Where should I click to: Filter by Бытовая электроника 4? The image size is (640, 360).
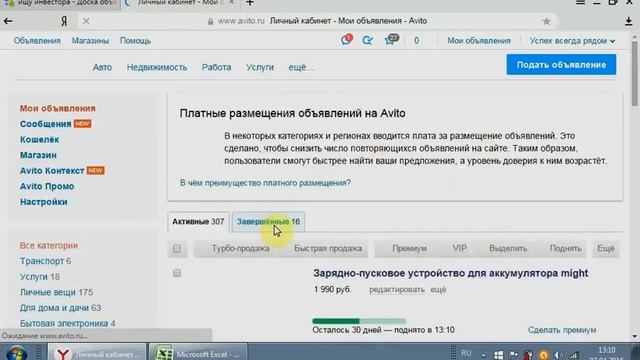[x=67, y=323]
